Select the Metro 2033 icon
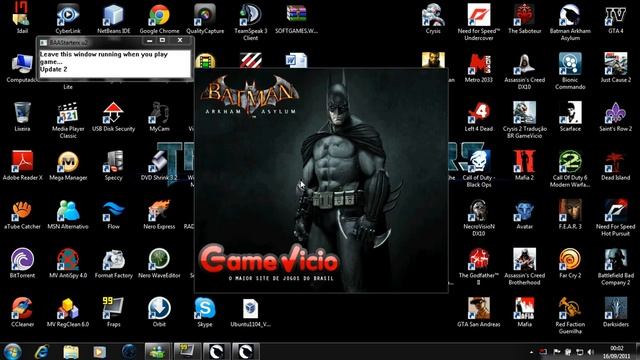This screenshot has width=640, height=360. (x=479, y=65)
